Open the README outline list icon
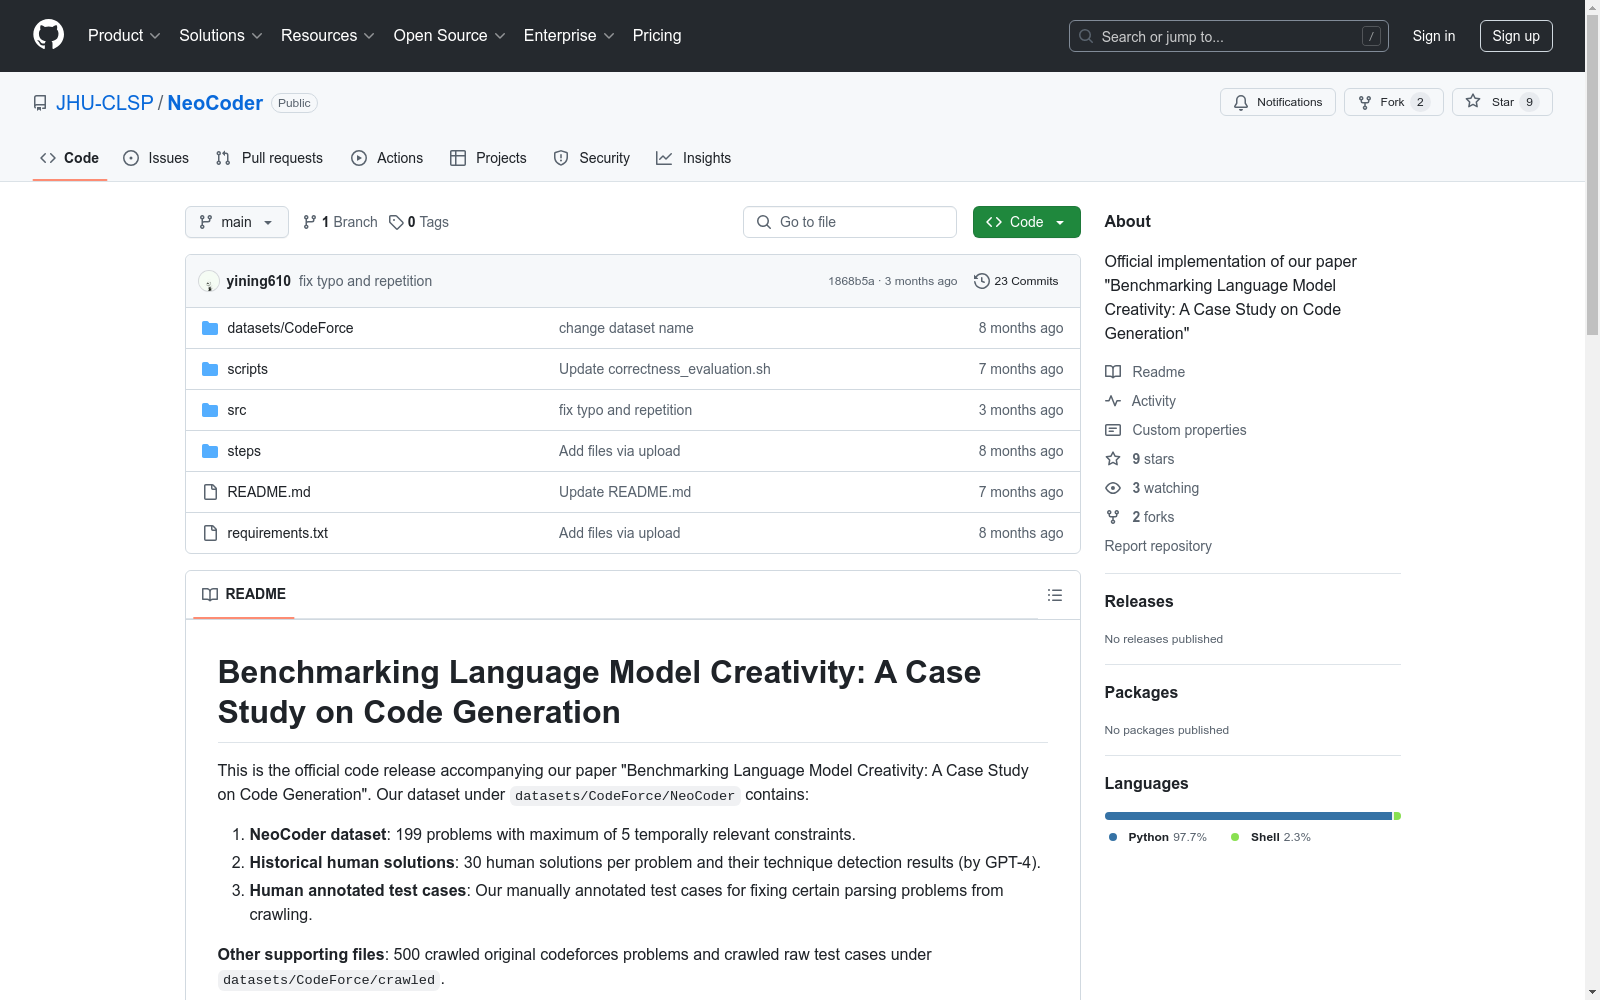Viewport: 1600px width, 1000px height. click(x=1054, y=595)
